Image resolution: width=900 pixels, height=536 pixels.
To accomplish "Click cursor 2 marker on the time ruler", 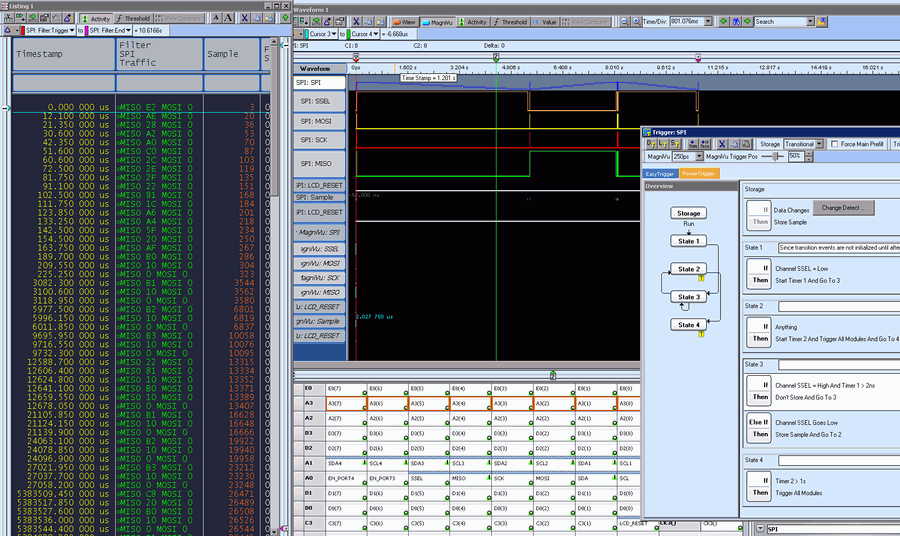I will point(496,57).
